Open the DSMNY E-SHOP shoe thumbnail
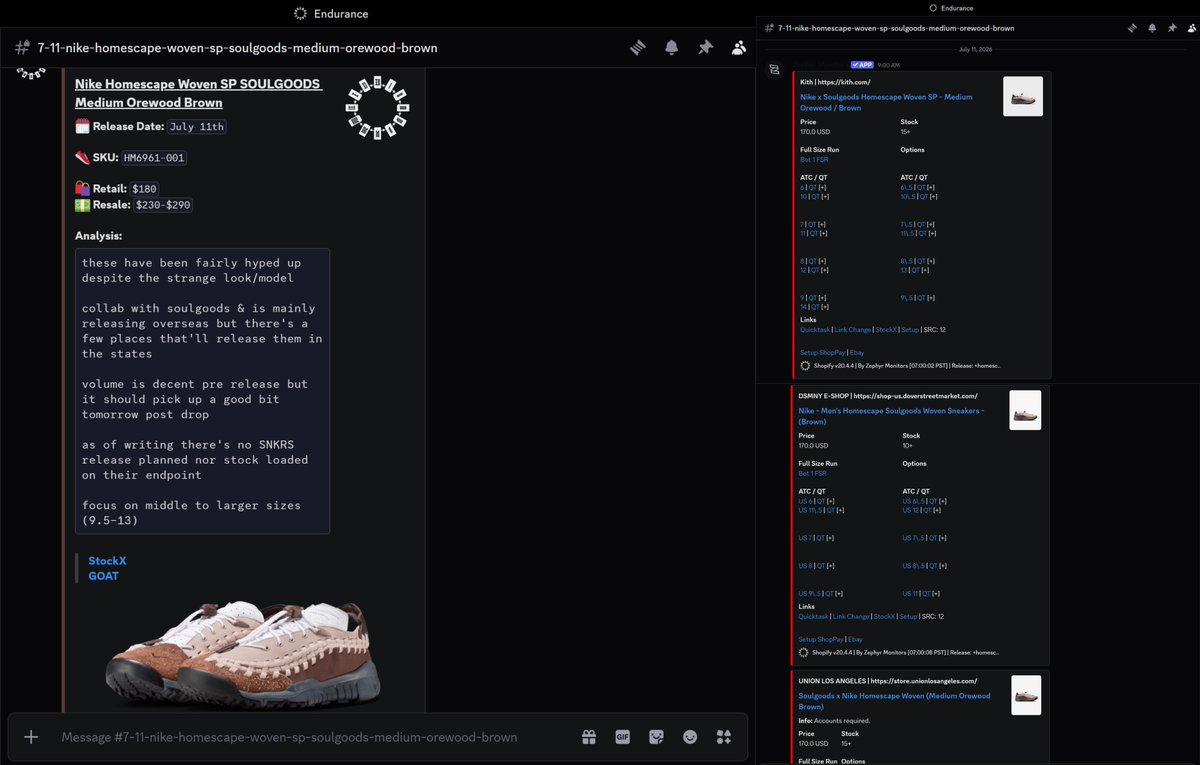 (x=1025, y=410)
